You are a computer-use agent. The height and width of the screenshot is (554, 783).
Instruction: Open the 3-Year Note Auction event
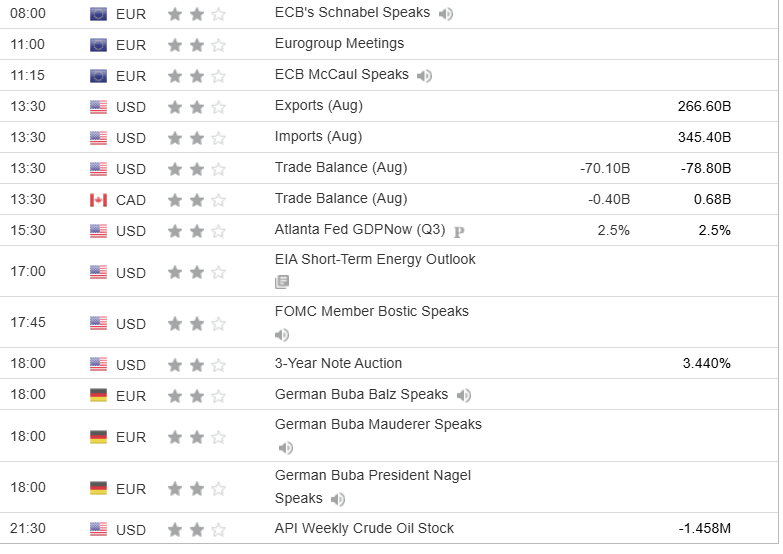click(338, 364)
